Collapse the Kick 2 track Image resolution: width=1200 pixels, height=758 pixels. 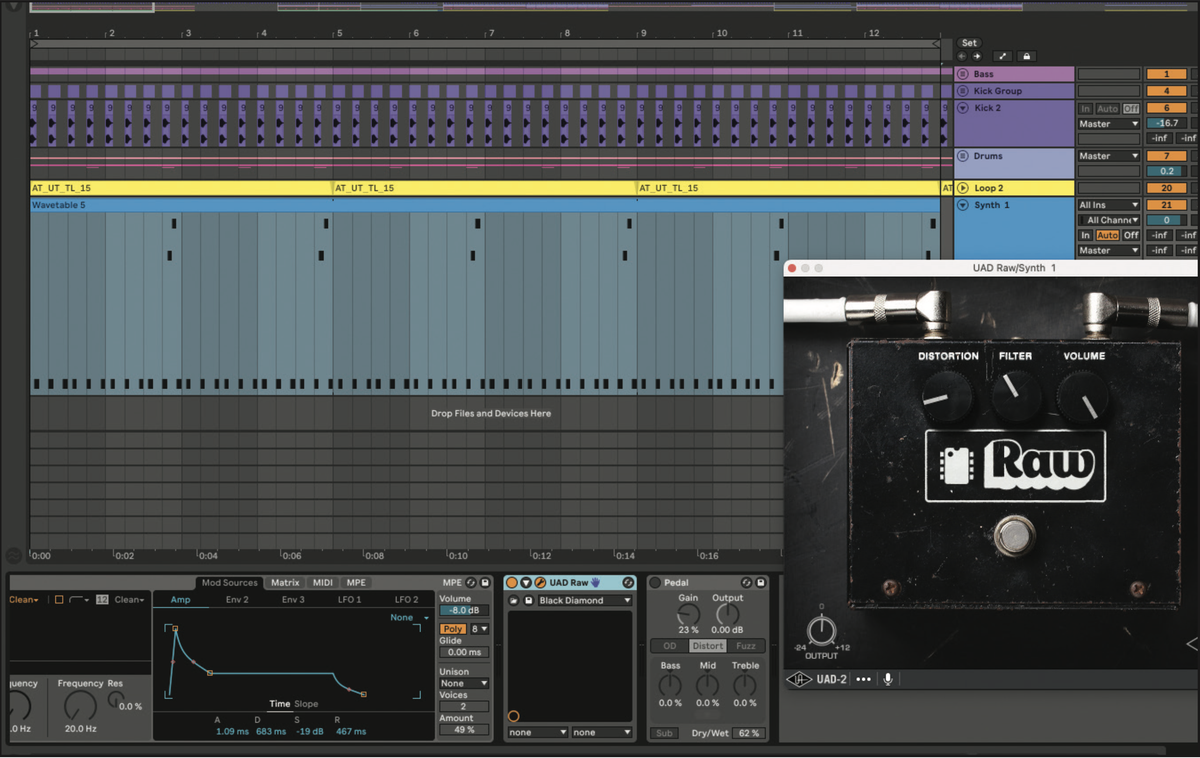pyautogui.click(x=963, y=108)
